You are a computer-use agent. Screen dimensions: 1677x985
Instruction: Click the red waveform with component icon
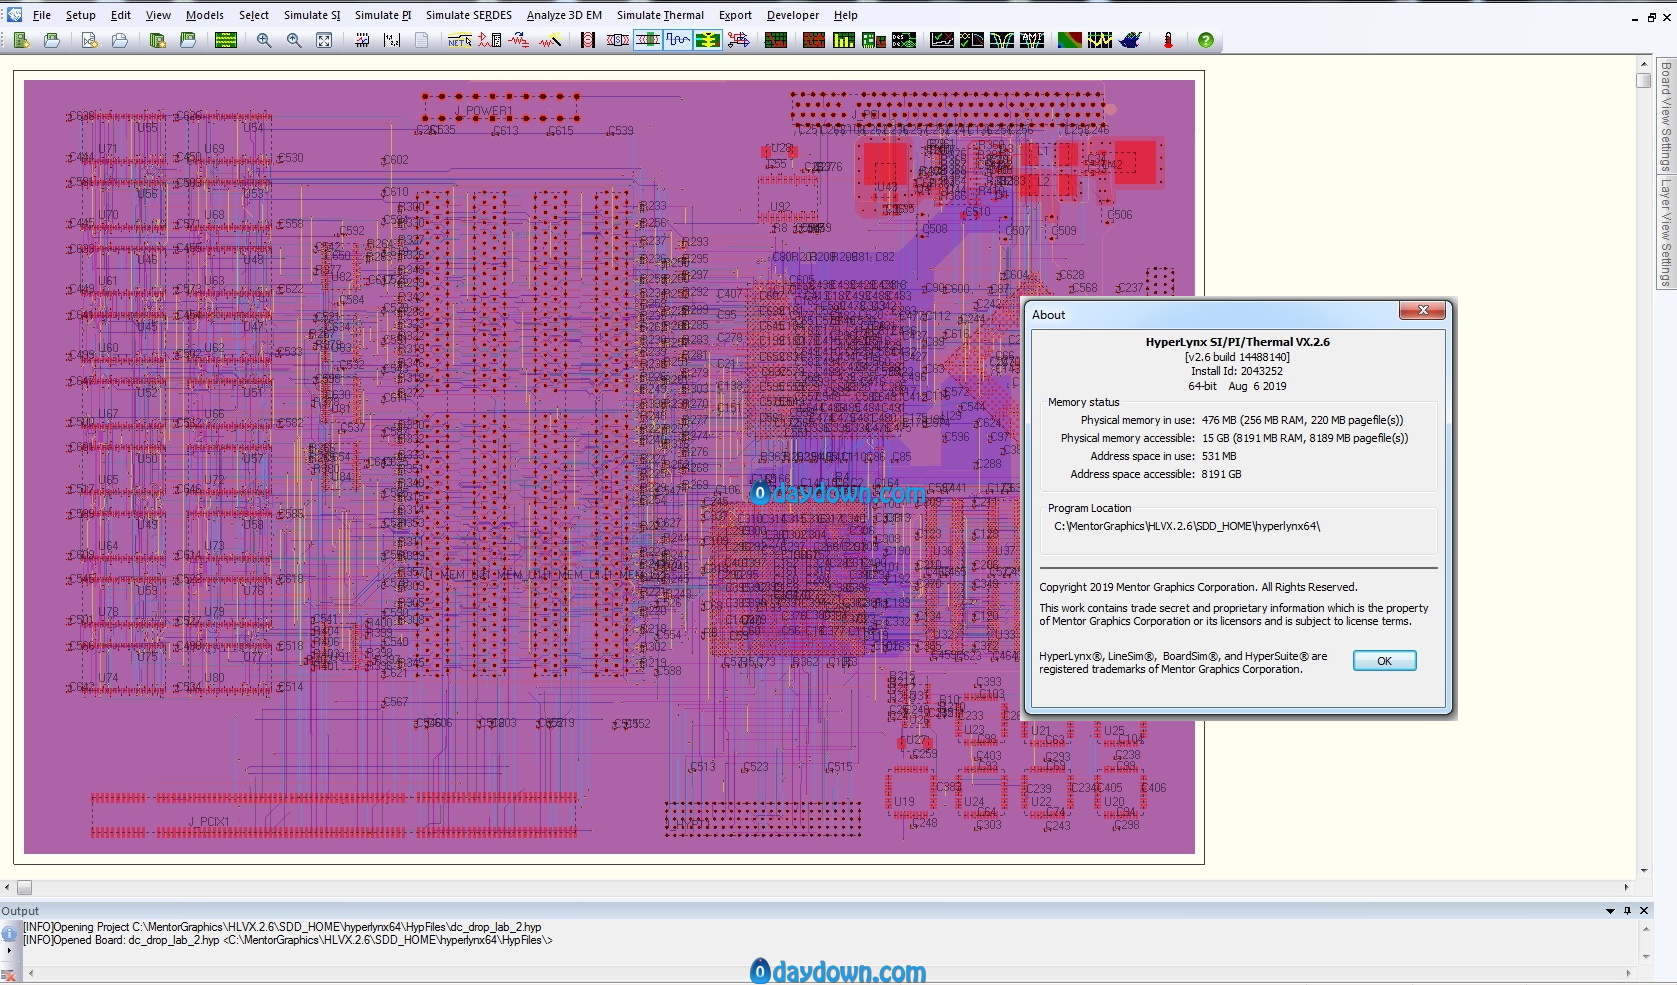490,40
